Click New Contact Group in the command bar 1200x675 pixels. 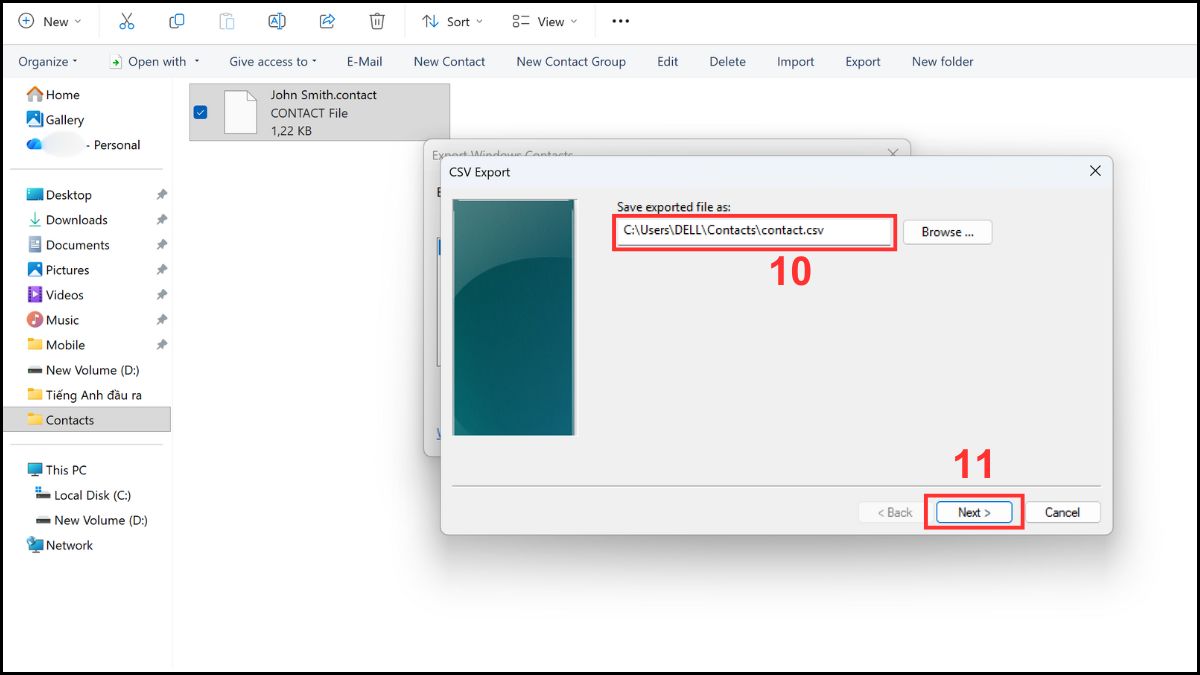570,61
